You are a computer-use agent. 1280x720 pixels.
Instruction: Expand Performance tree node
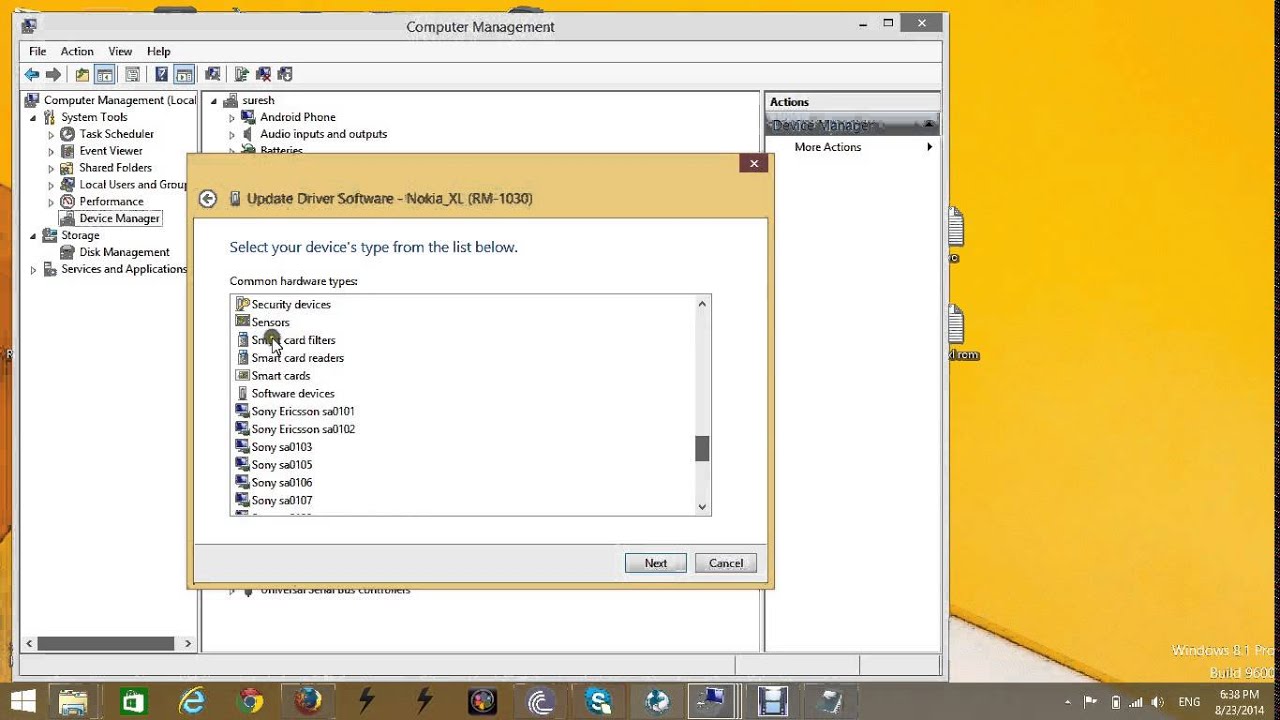pos(51,202)
